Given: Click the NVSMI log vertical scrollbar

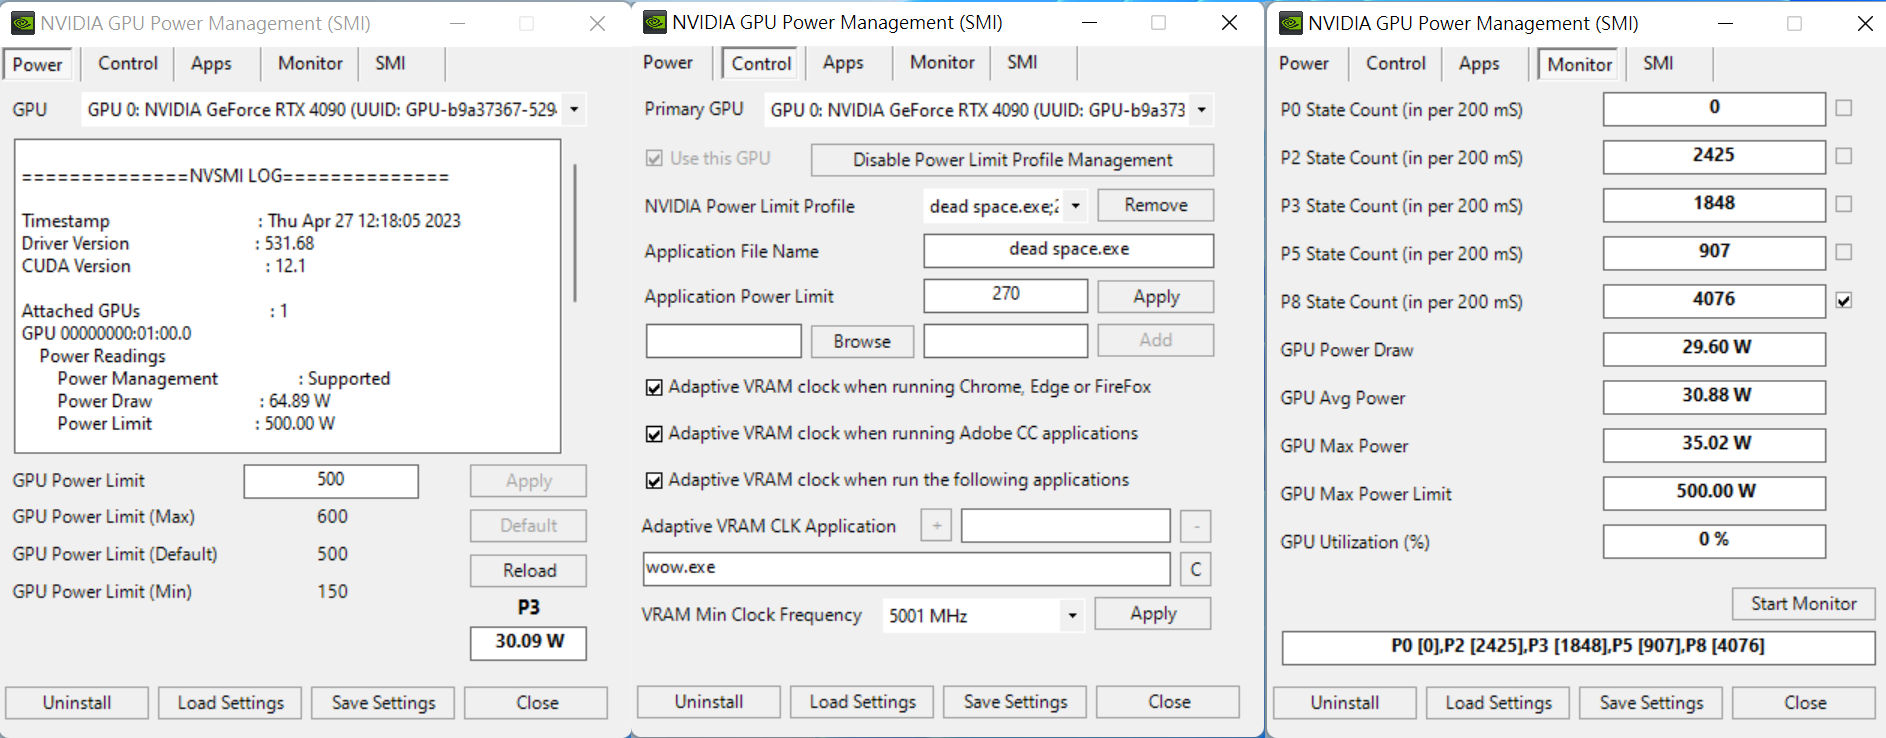Looking at the screenshot, I should click(x=574, y=232).
